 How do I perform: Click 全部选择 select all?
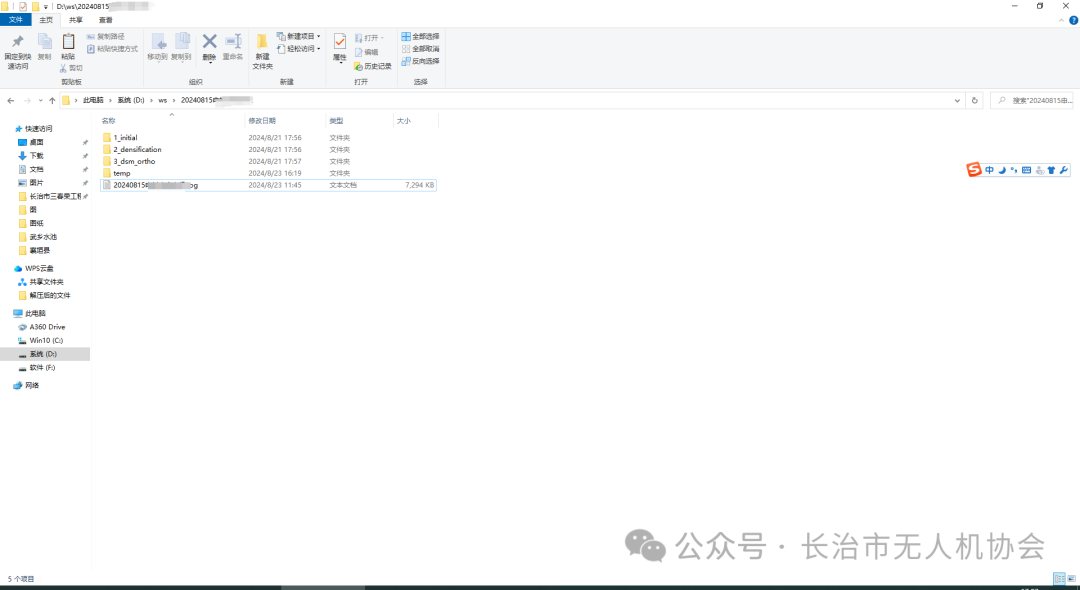pos(420,36)
